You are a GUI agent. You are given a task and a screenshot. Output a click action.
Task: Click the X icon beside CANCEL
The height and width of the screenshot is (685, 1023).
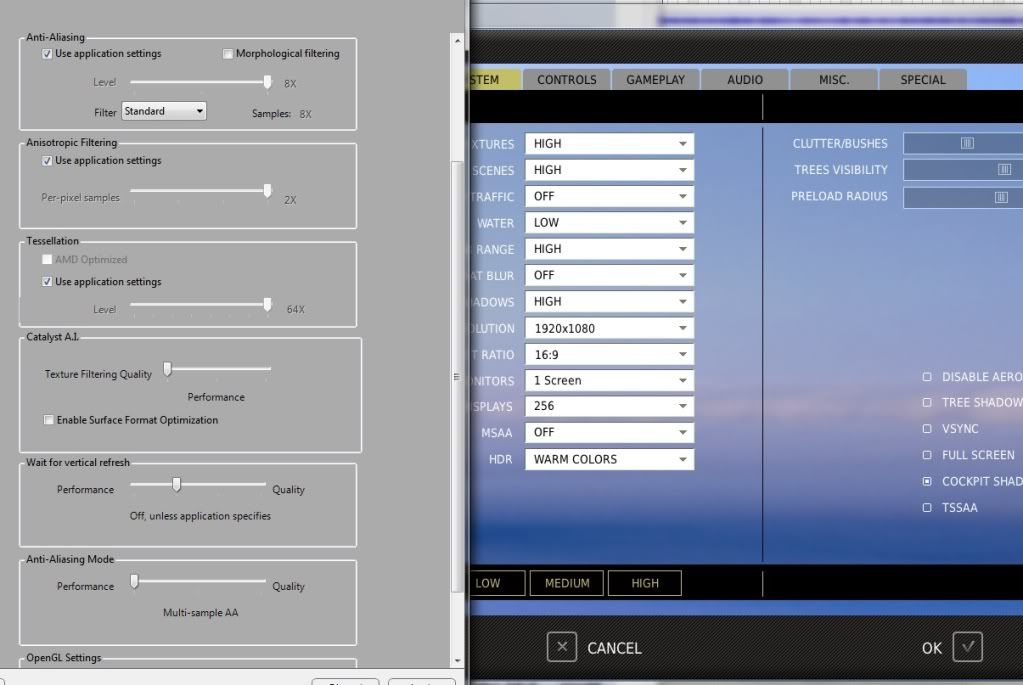(562, 647)
